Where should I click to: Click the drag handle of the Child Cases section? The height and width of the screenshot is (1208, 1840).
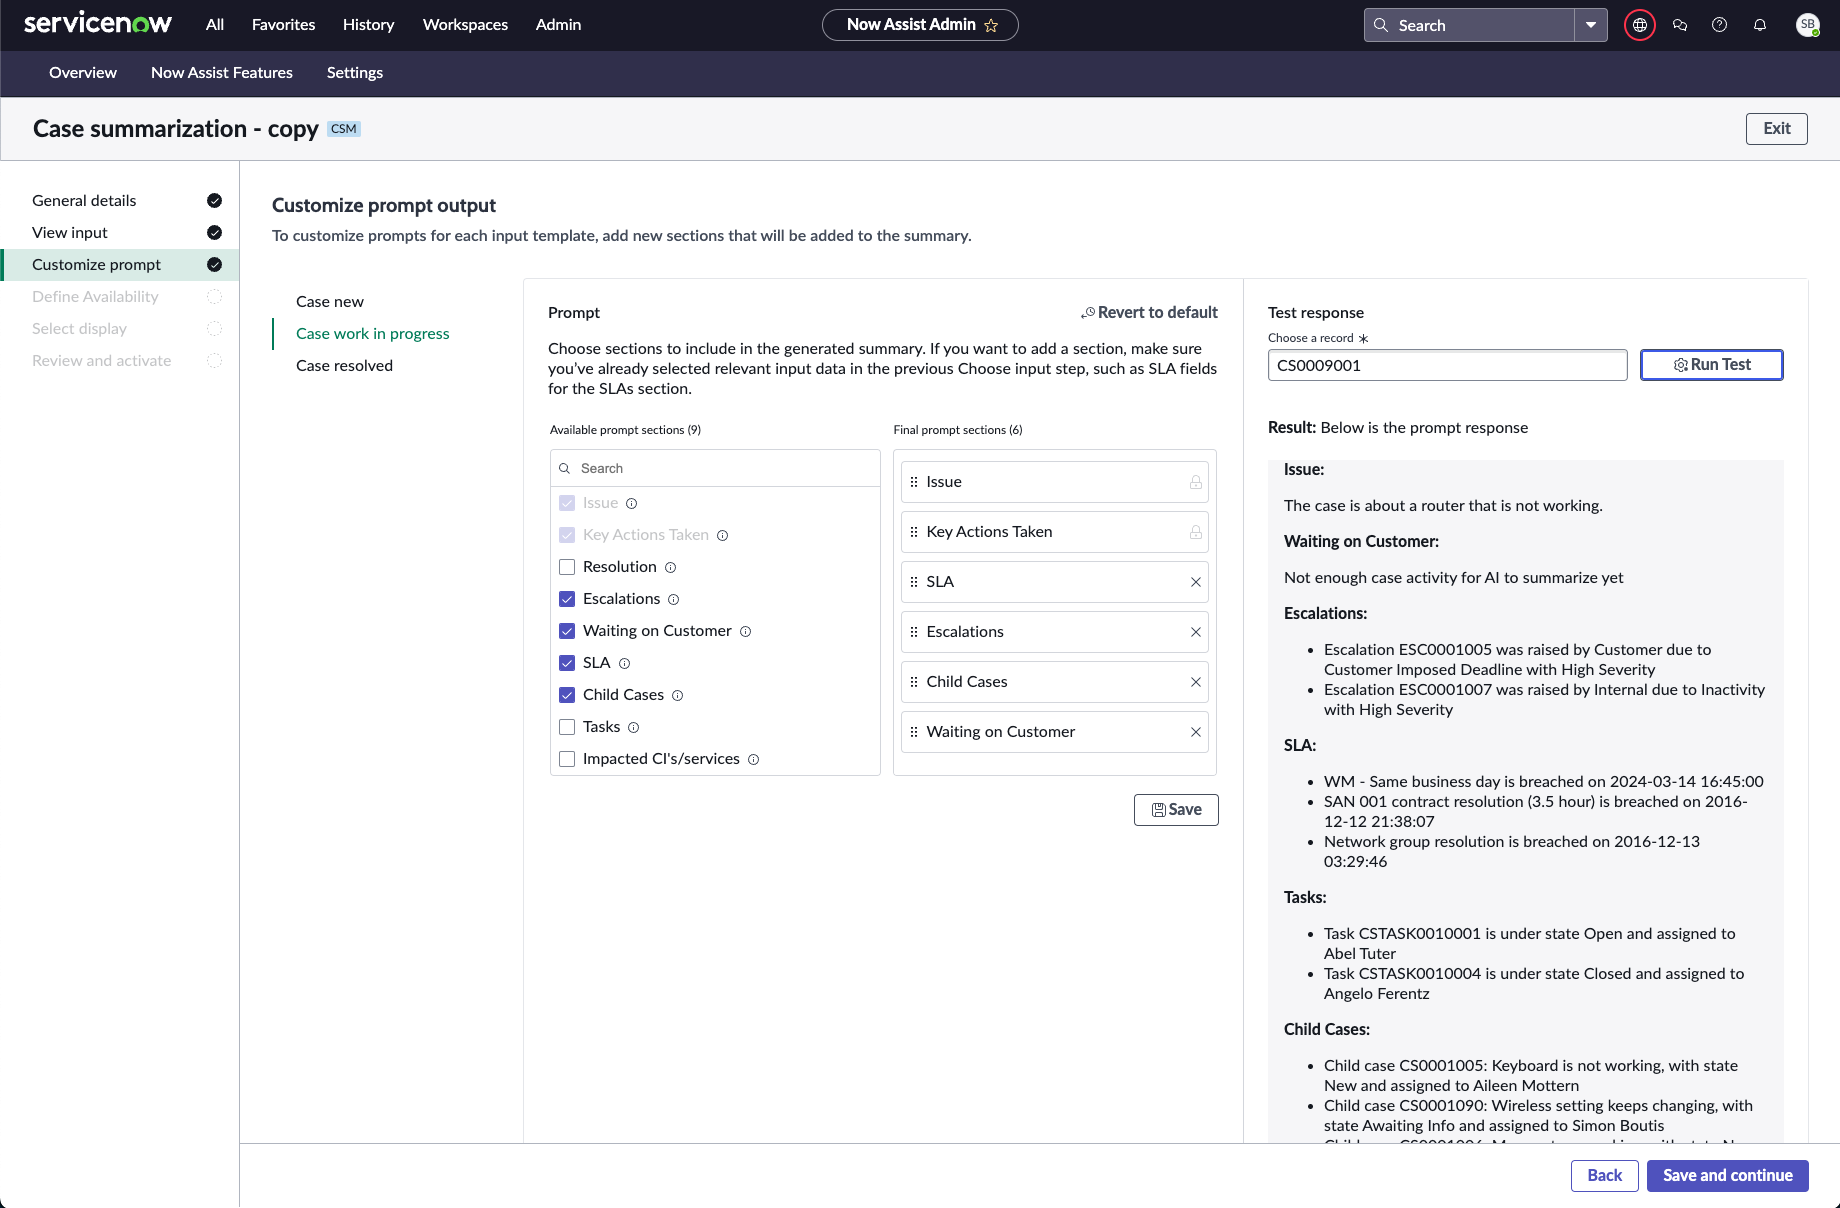click(x=914, y=682)
